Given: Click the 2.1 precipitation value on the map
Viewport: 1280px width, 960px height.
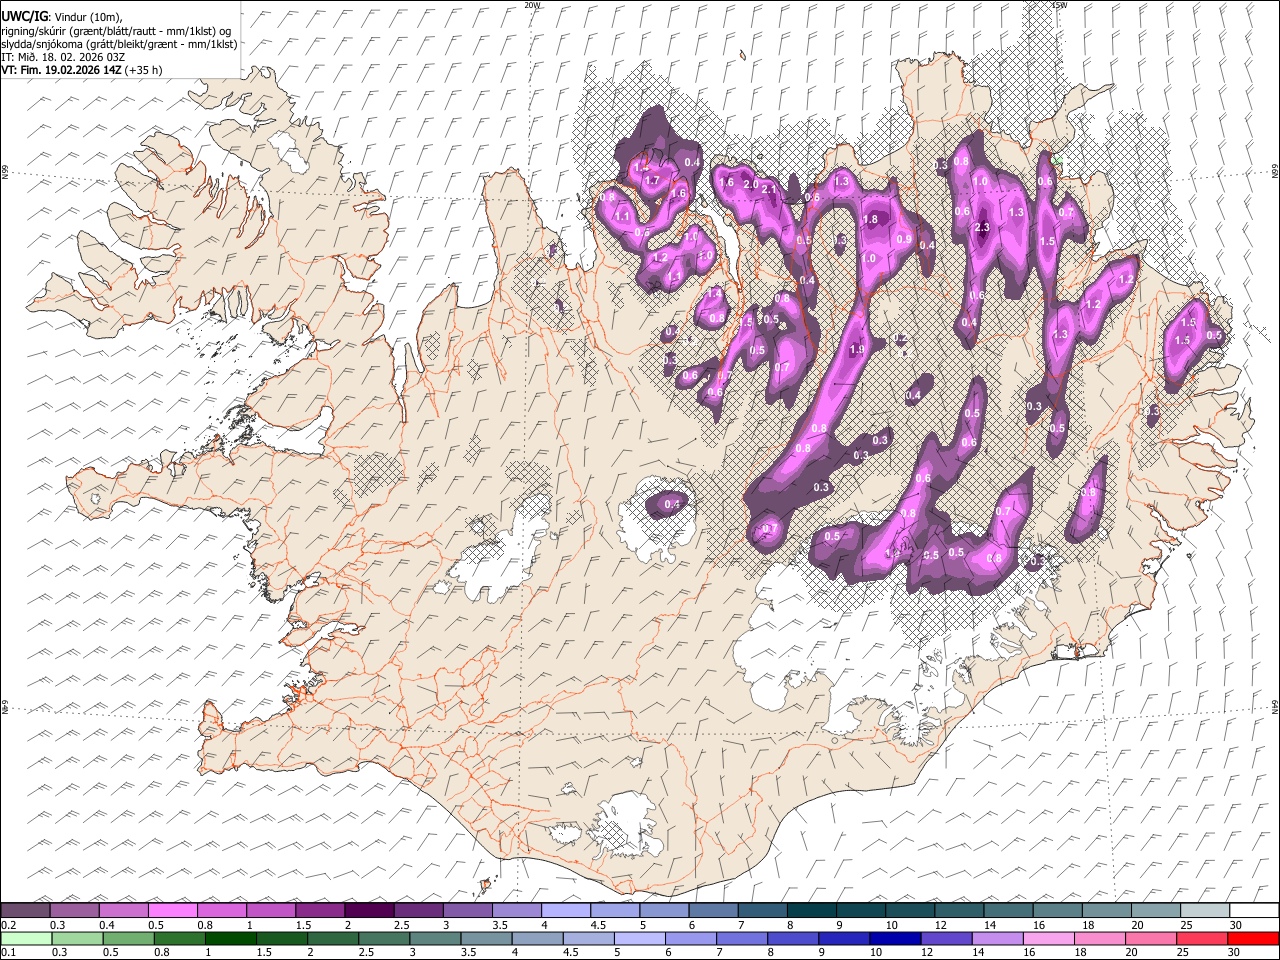Looking at the screenshot, I should click(769, 189).
